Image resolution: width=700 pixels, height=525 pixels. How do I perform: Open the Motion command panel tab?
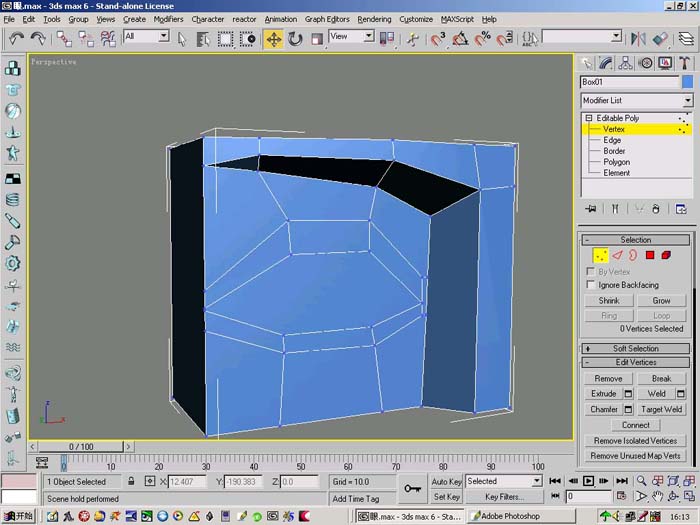(646, 63)
